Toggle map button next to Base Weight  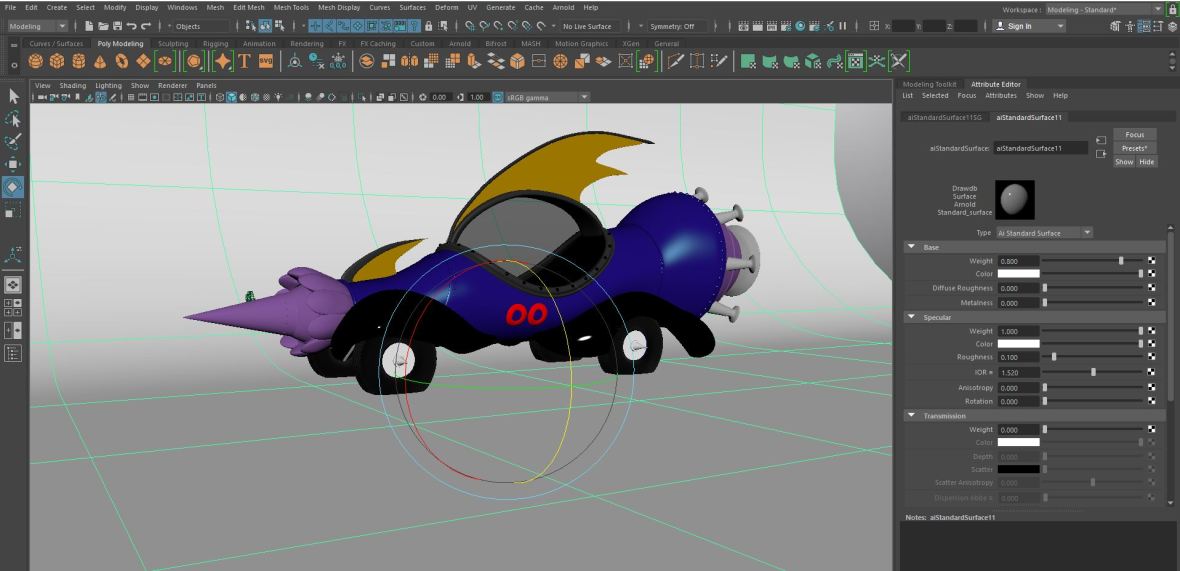(1151, 260)
